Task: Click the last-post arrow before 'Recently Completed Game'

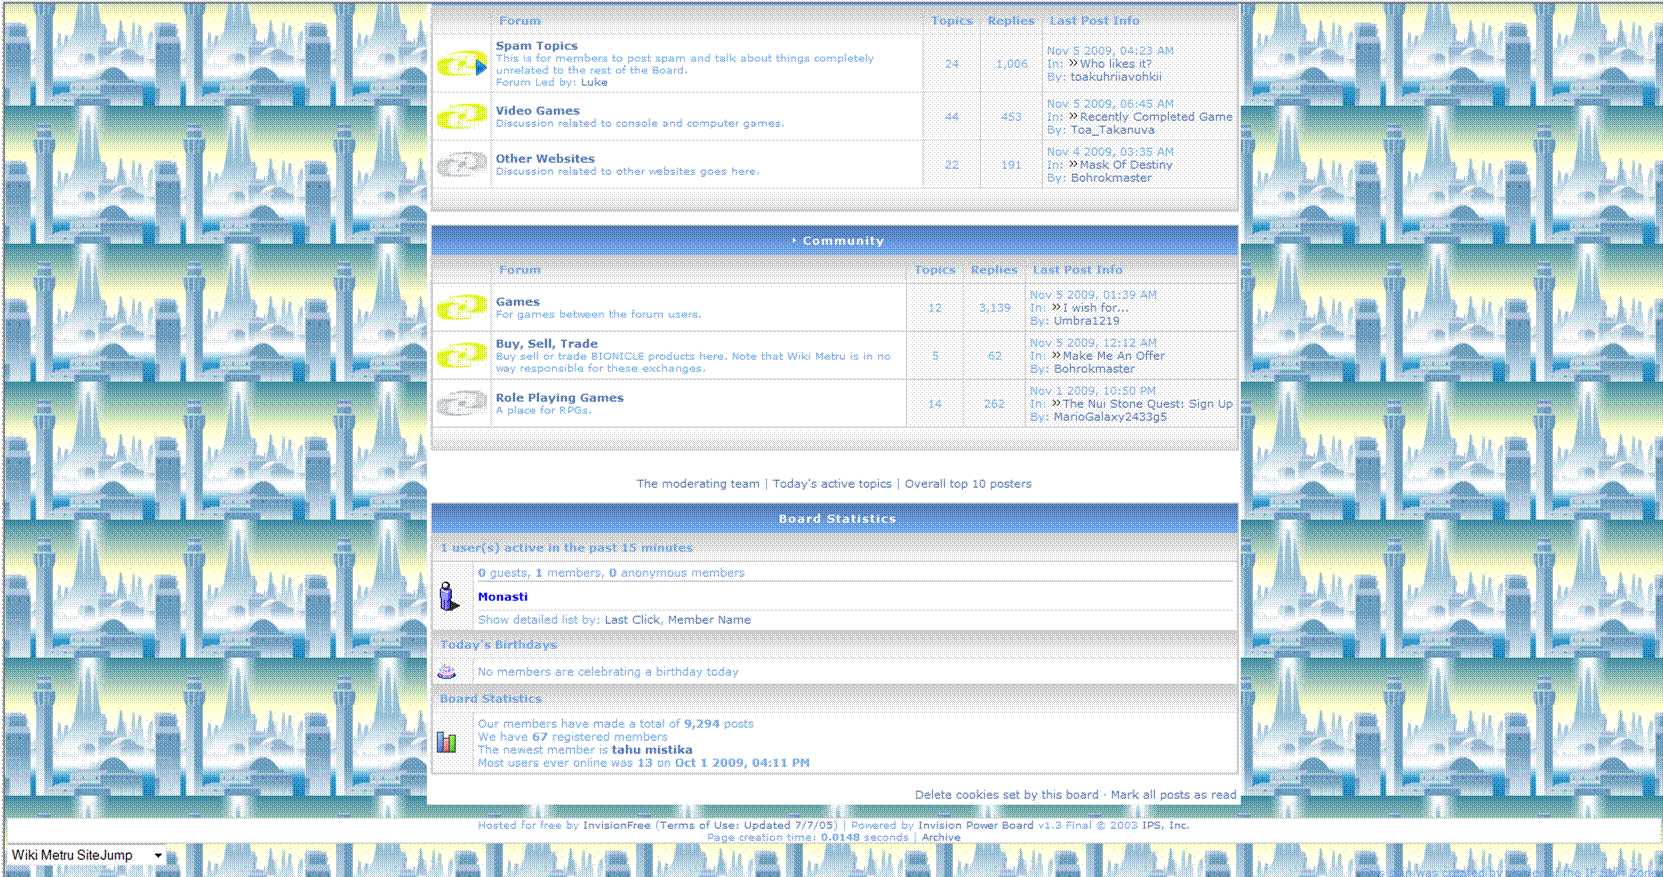Action: pos(1073,117)
